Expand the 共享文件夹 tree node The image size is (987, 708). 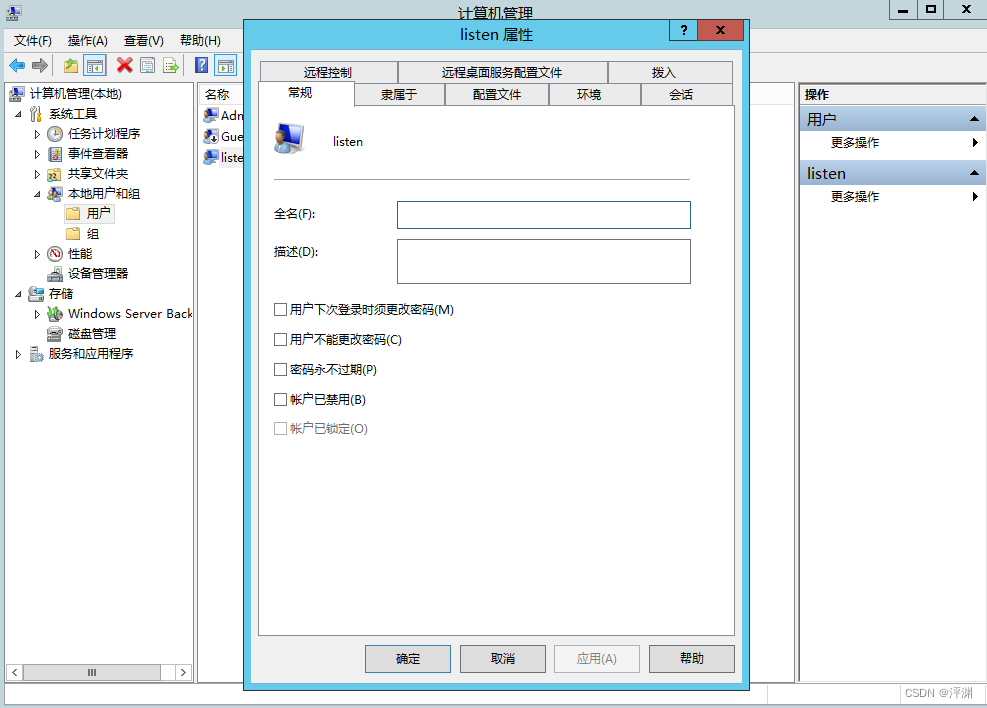click(37, 174)
